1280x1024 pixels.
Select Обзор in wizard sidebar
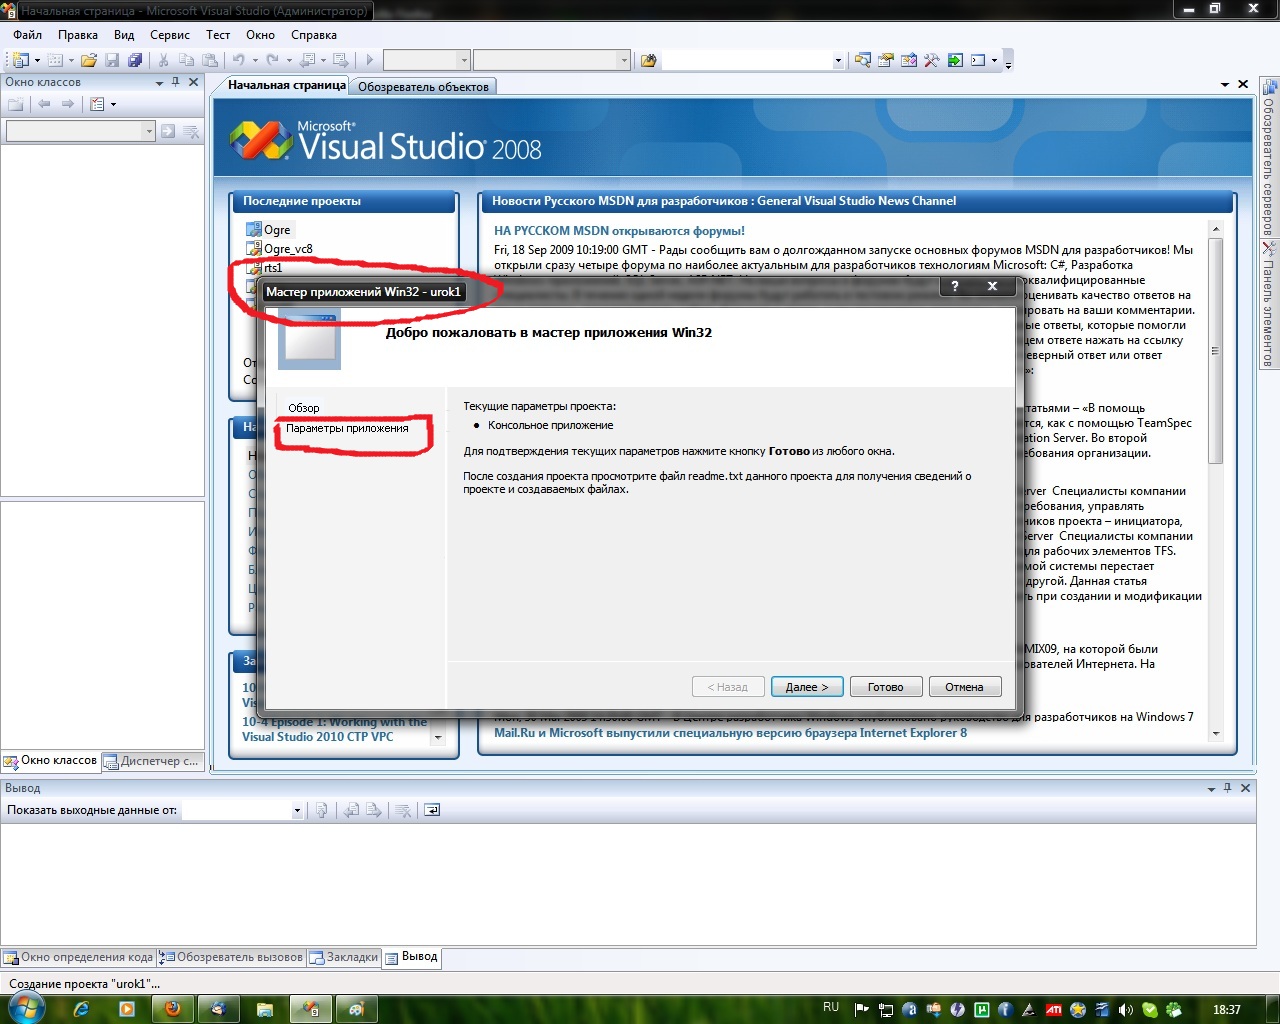point(304,408)
